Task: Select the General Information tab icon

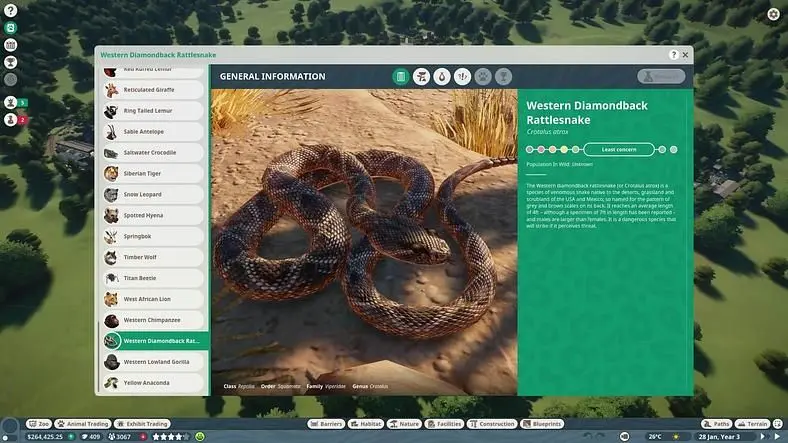Action: (401, 76)
